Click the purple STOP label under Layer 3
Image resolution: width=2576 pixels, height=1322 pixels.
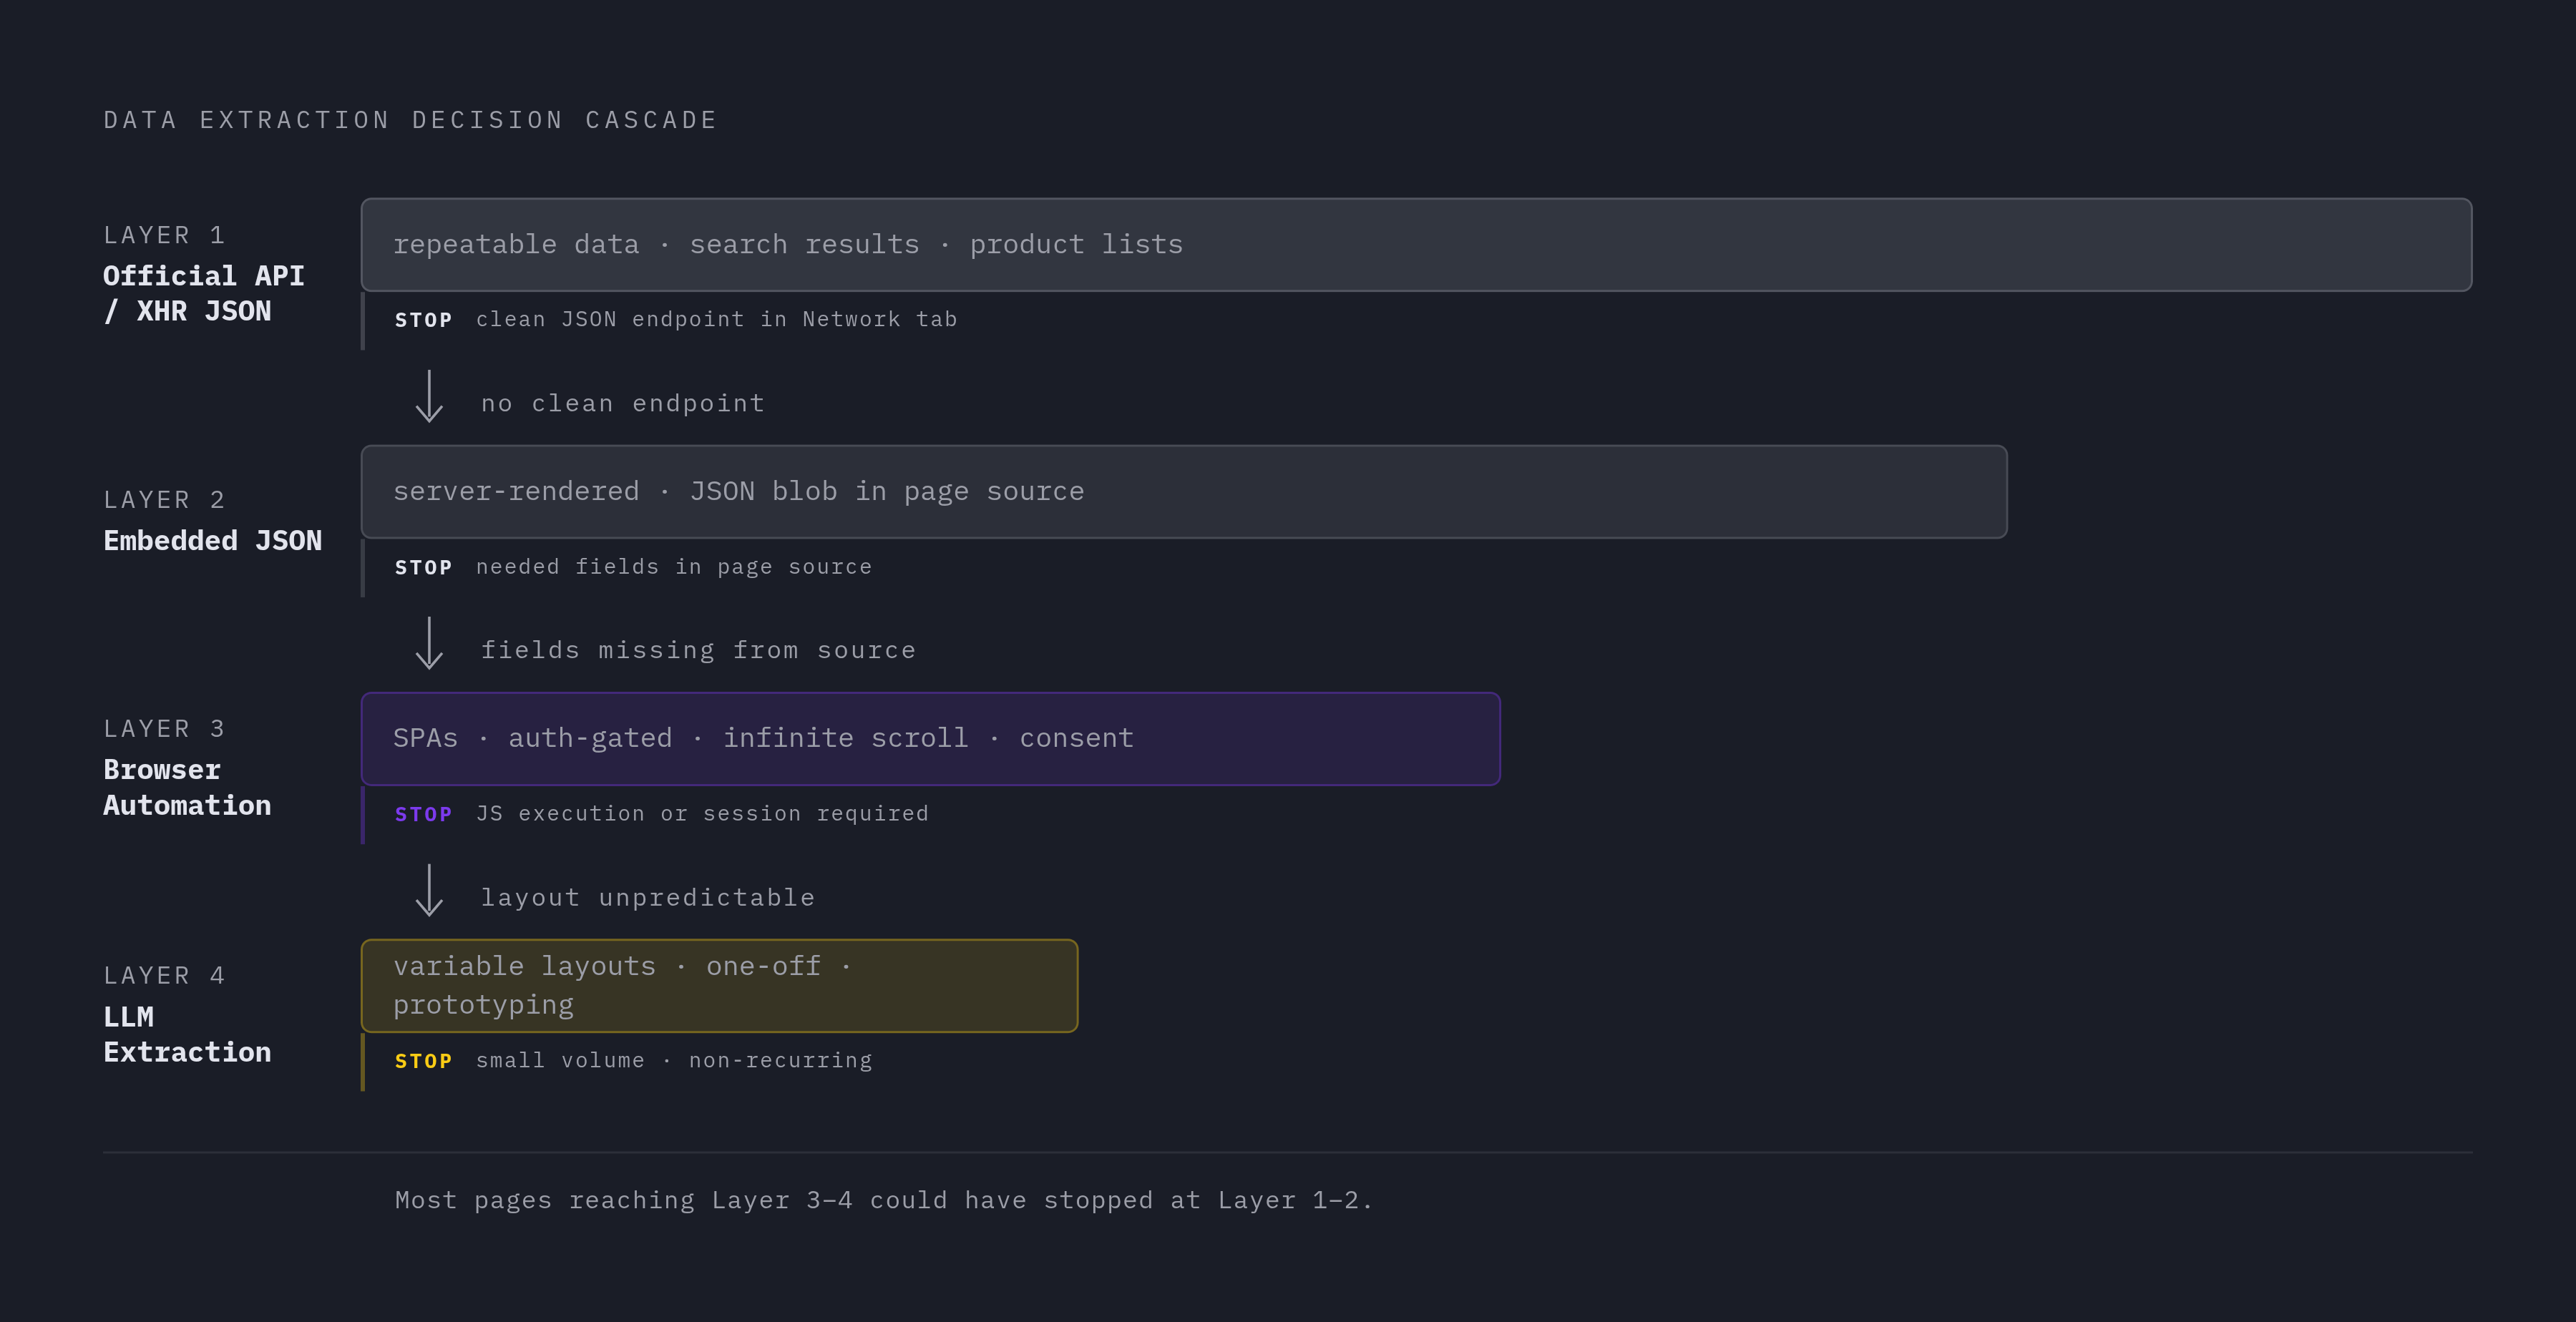coord(423,815)
